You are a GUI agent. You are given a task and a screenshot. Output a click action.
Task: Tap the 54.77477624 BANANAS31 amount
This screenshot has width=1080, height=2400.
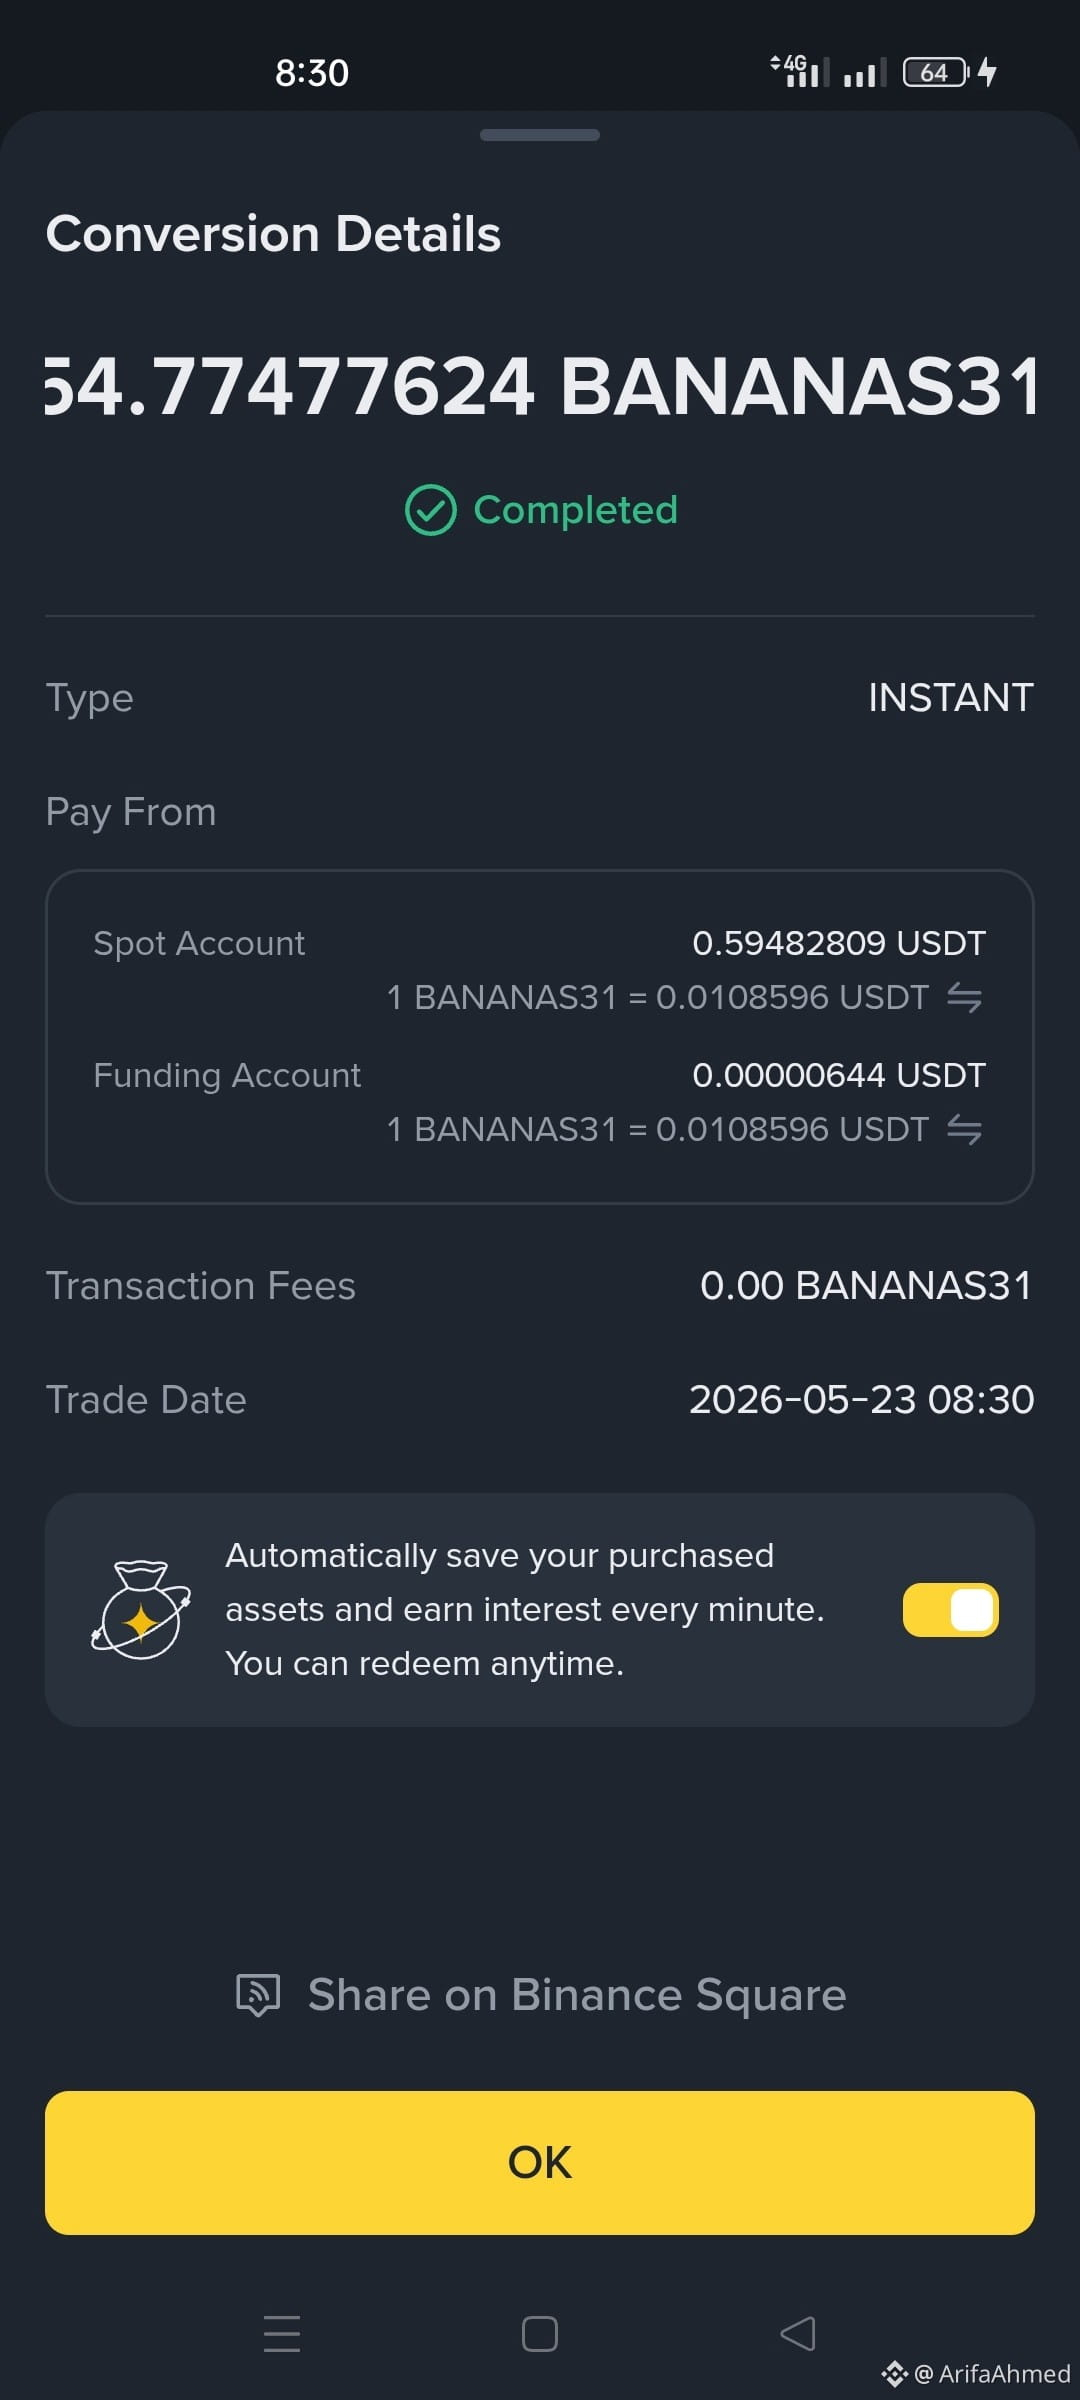click(x=540, y=386)
